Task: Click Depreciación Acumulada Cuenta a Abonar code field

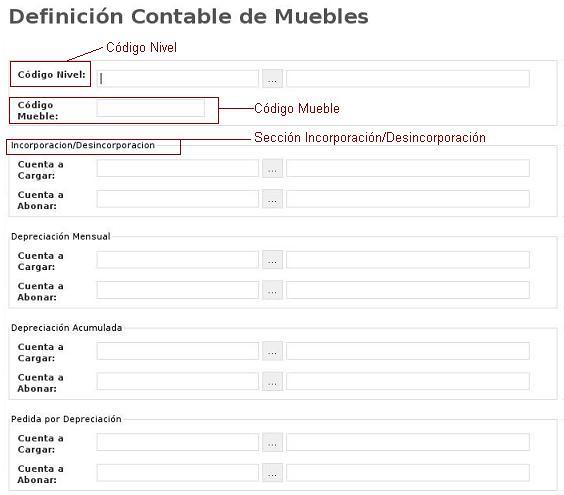Action: point(177,381)
